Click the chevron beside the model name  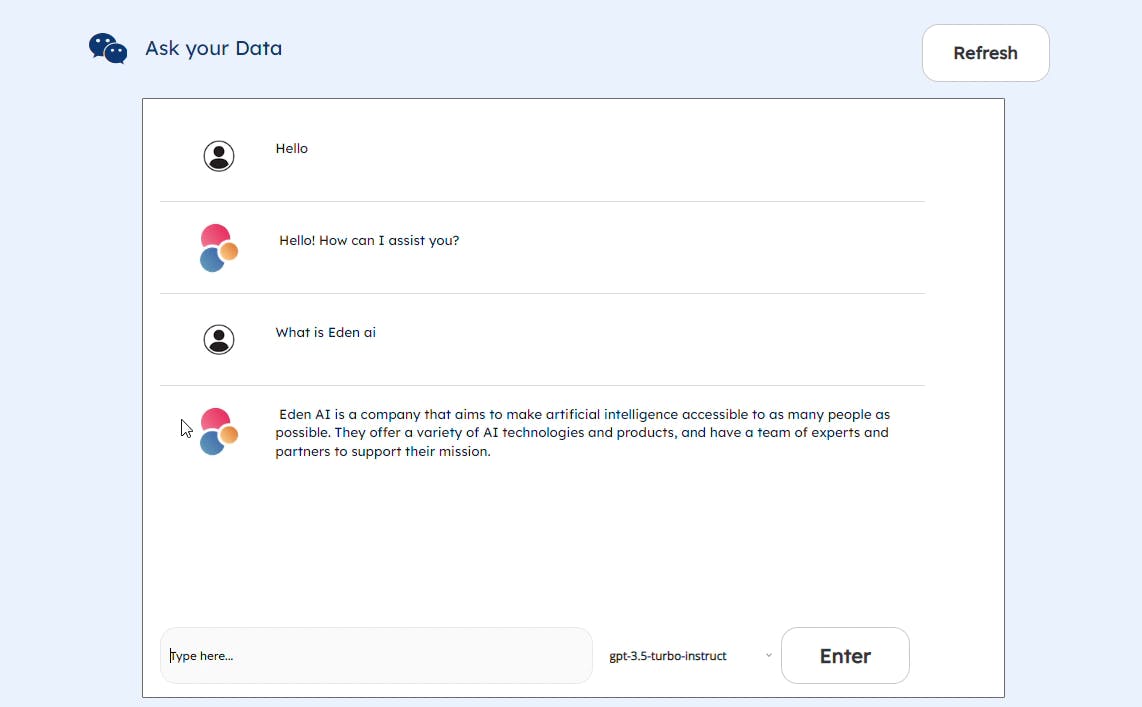coord(768,656)
